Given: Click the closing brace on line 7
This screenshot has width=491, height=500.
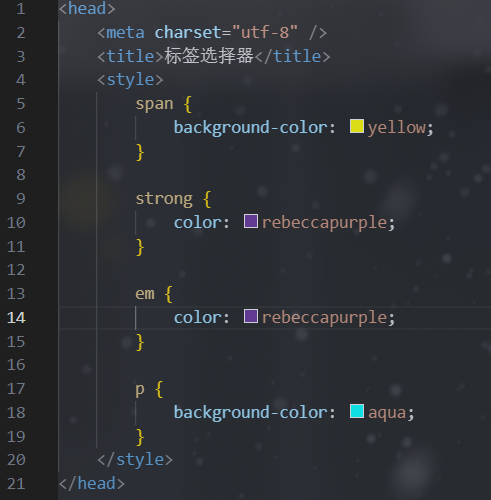Looking at the screenshot, I should click(140, 152).
